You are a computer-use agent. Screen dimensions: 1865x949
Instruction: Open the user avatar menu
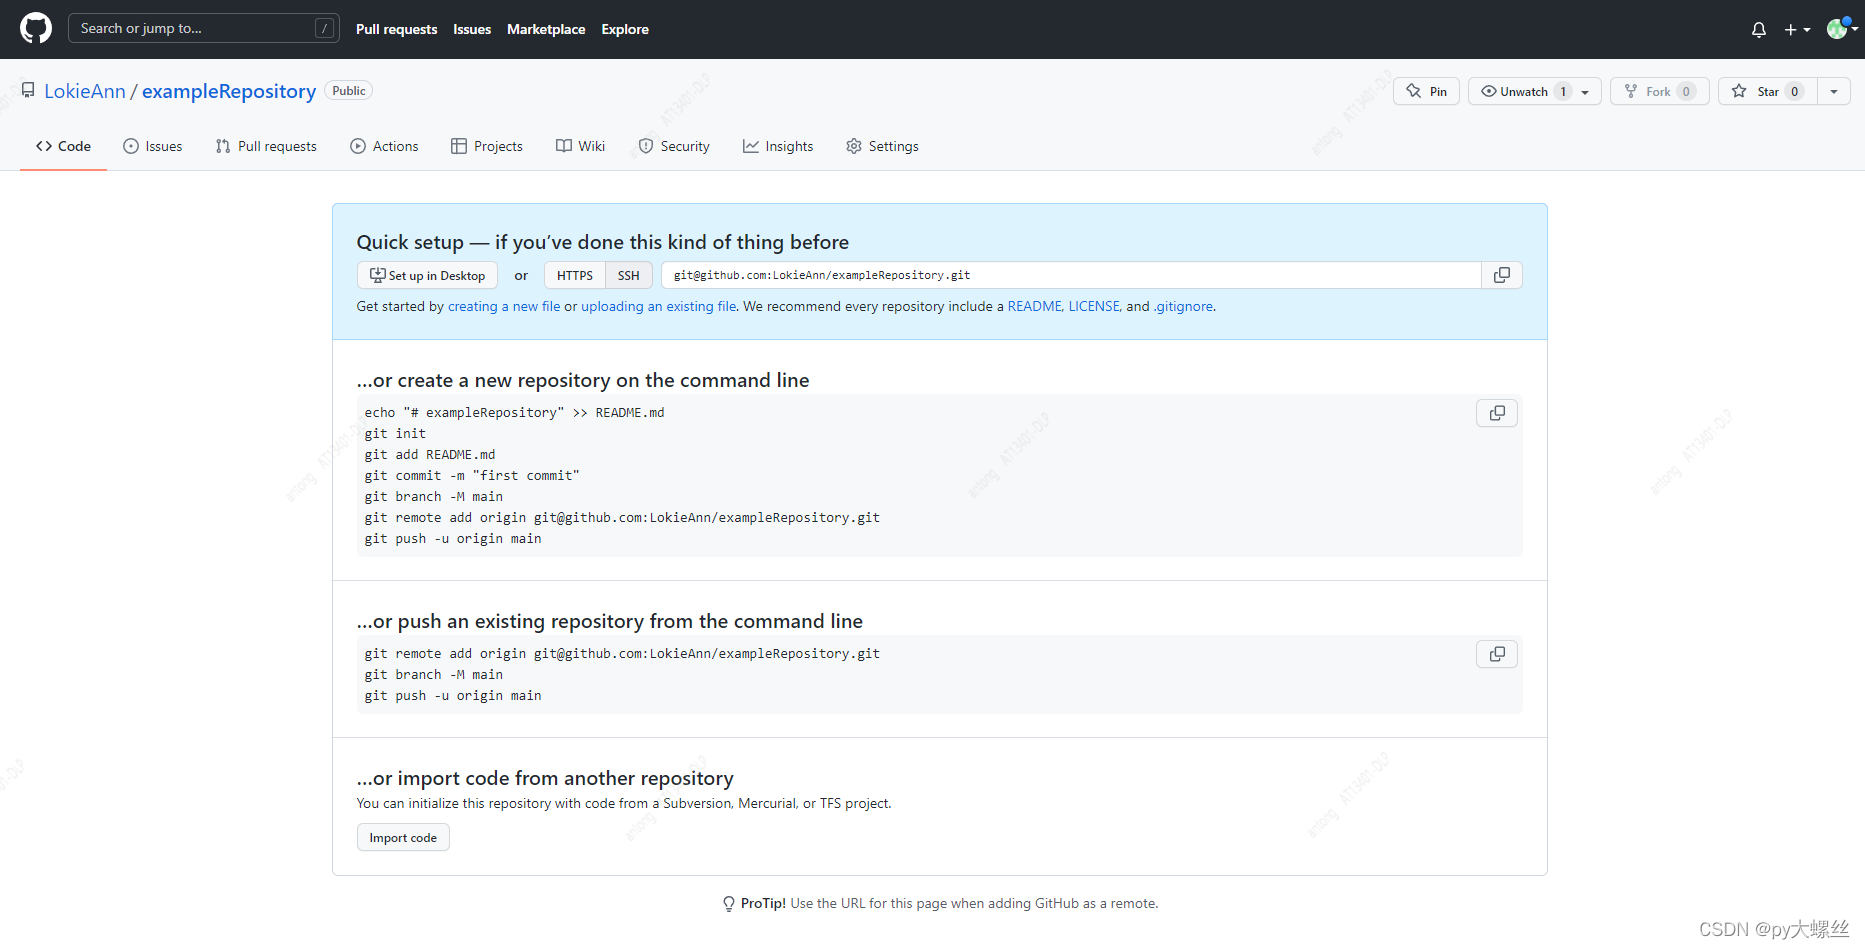(1842, 29)
